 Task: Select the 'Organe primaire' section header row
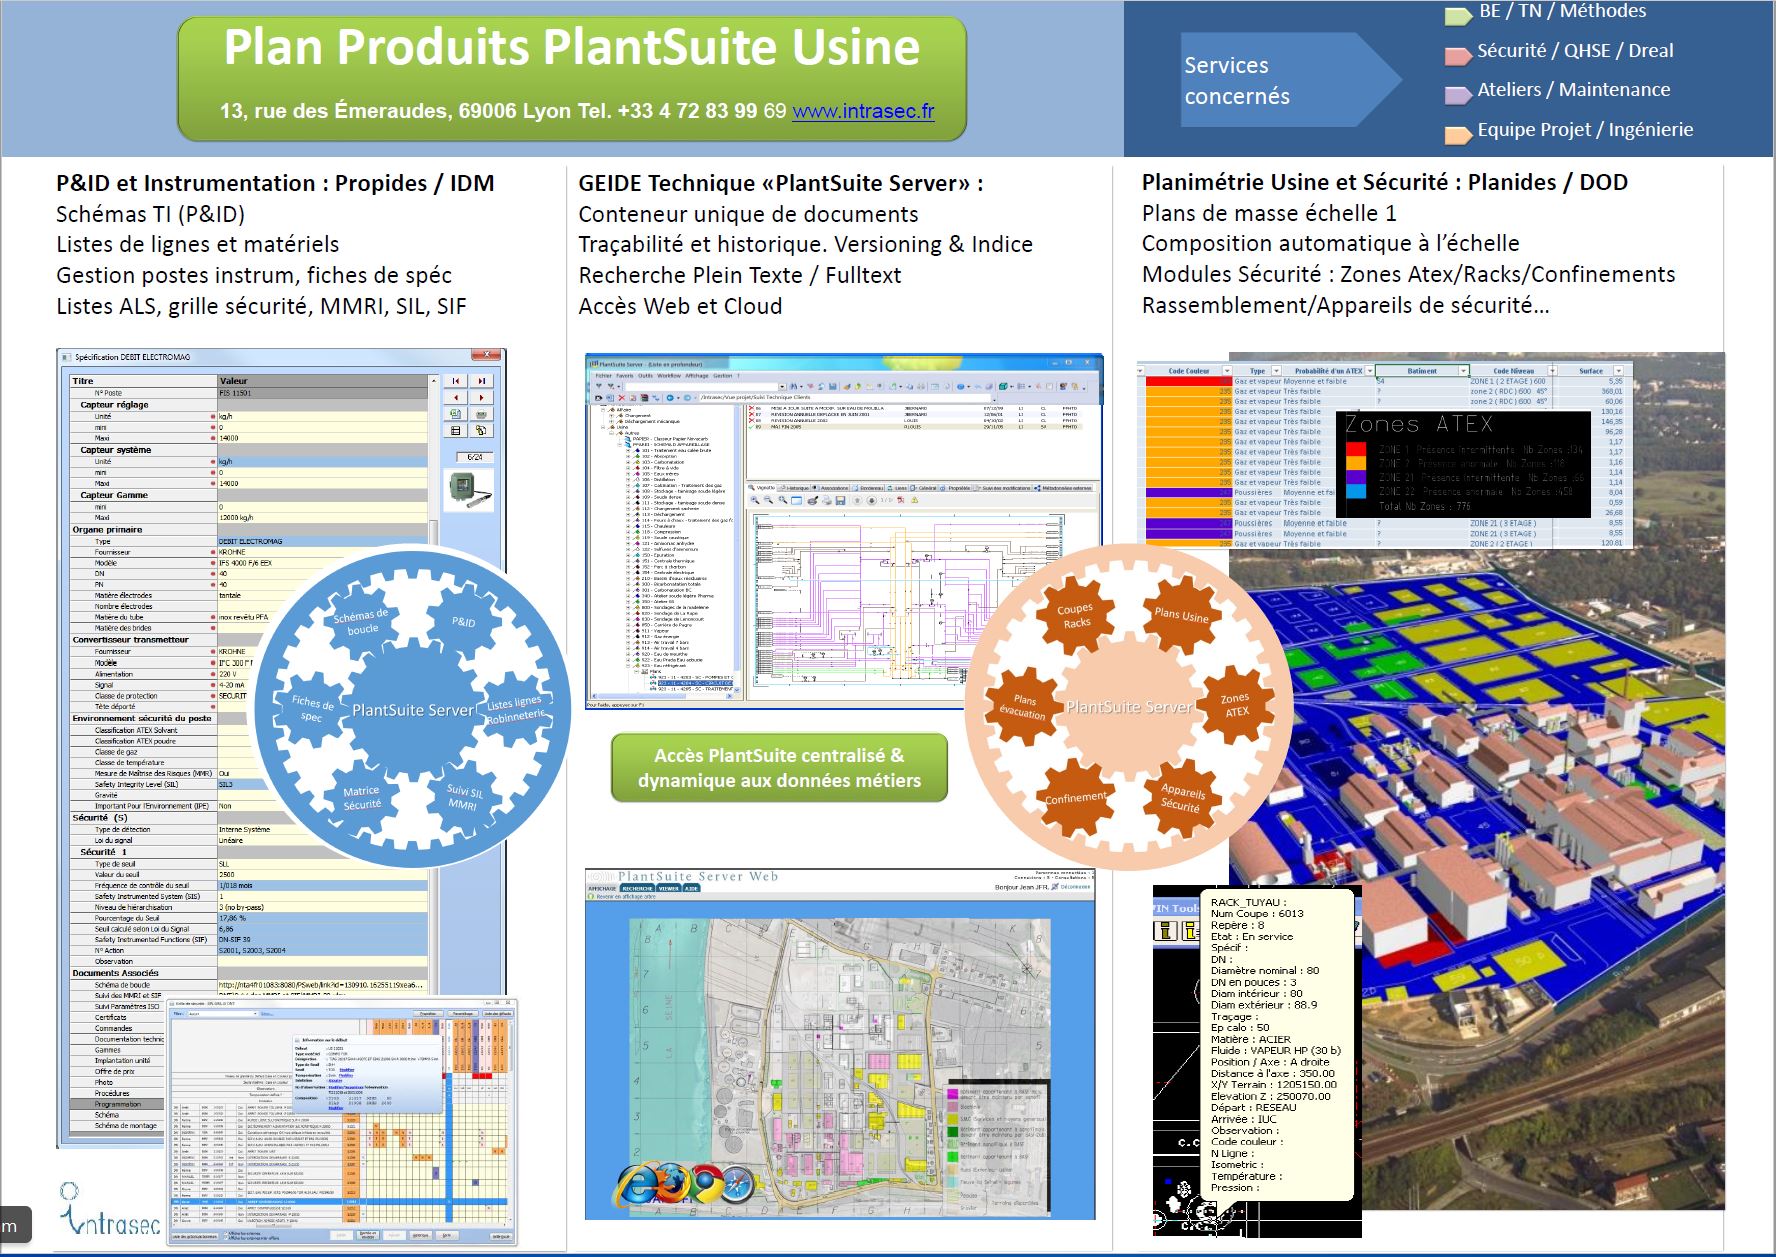(250, 530)
